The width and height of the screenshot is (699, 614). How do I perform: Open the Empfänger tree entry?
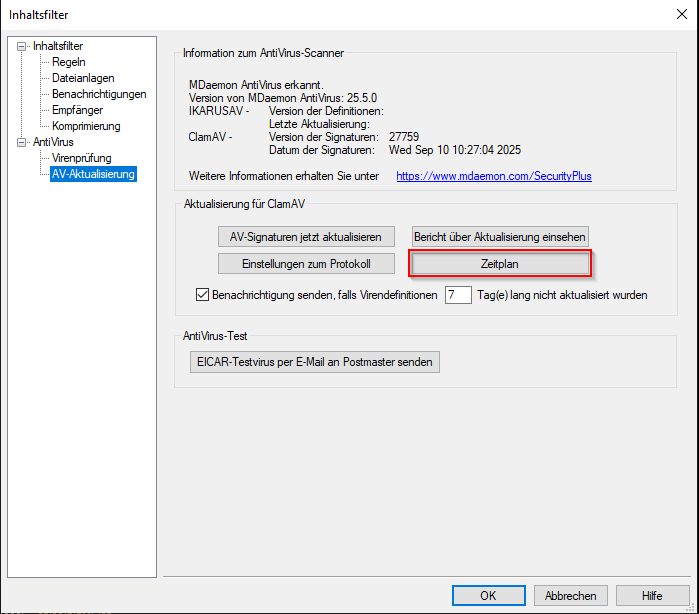click(77, 110)
